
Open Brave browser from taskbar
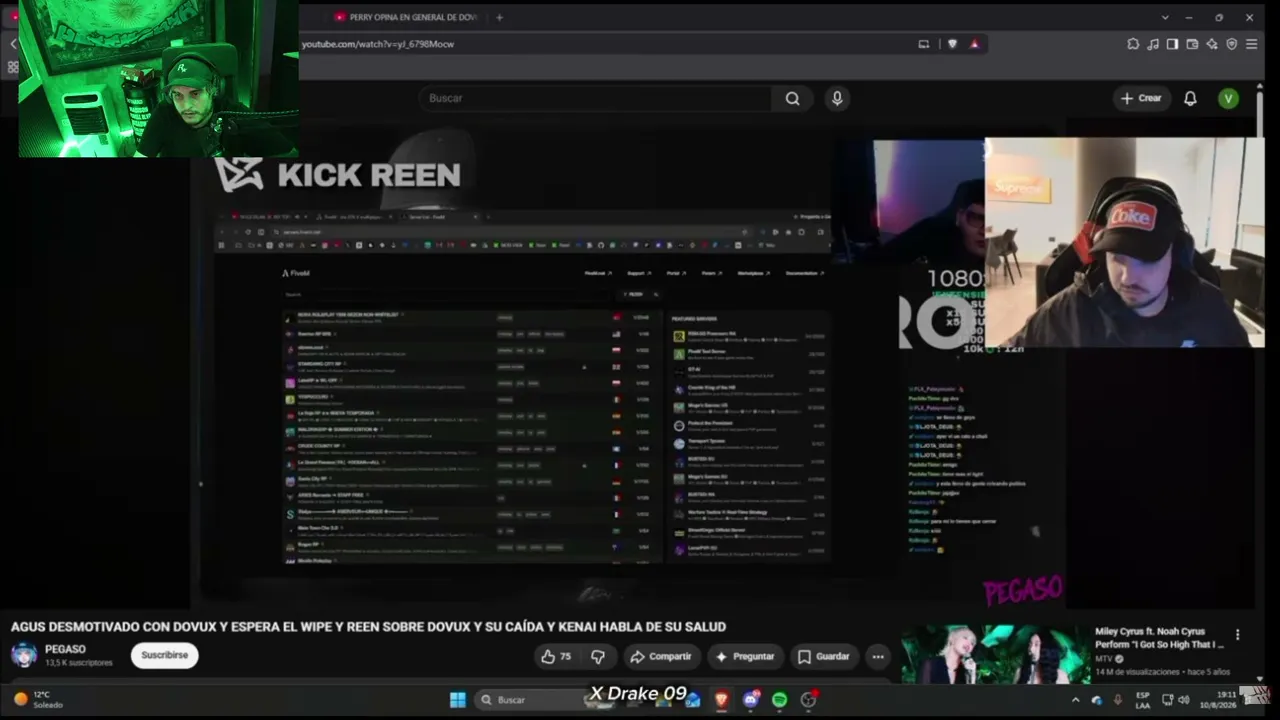point(721,699)
